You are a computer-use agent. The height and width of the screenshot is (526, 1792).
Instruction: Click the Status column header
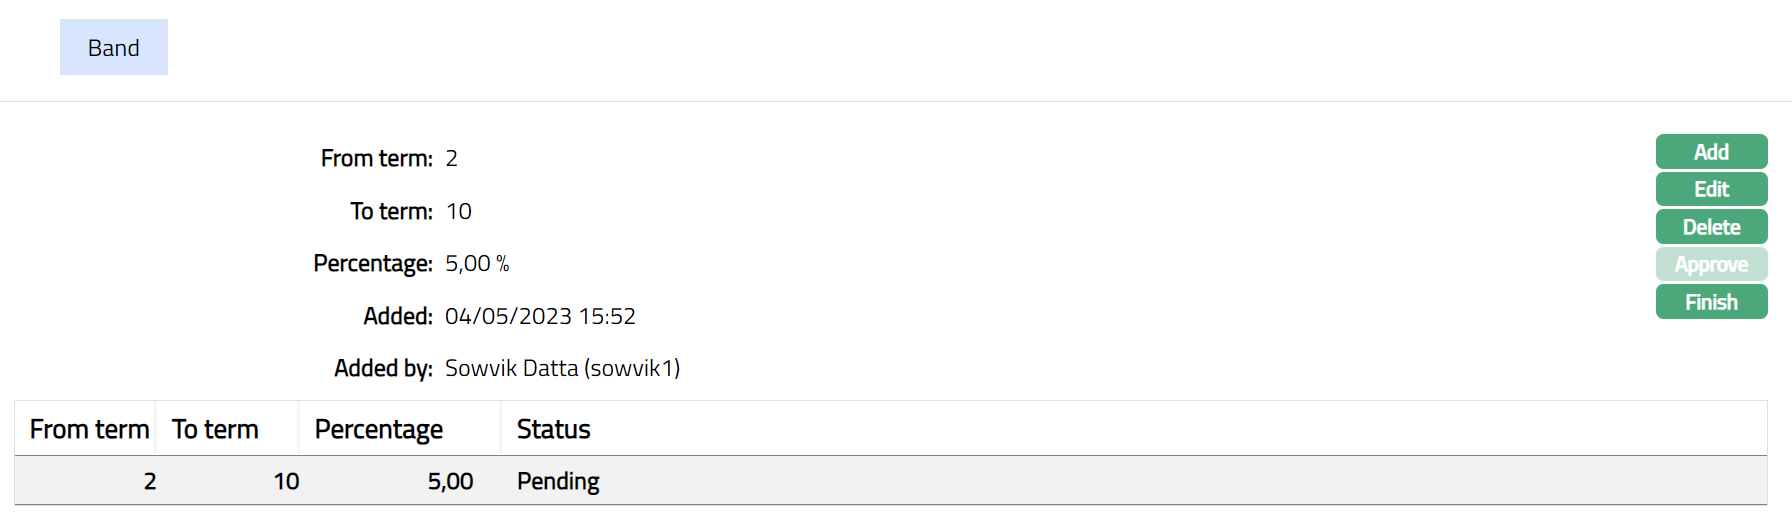click(553, 429)
